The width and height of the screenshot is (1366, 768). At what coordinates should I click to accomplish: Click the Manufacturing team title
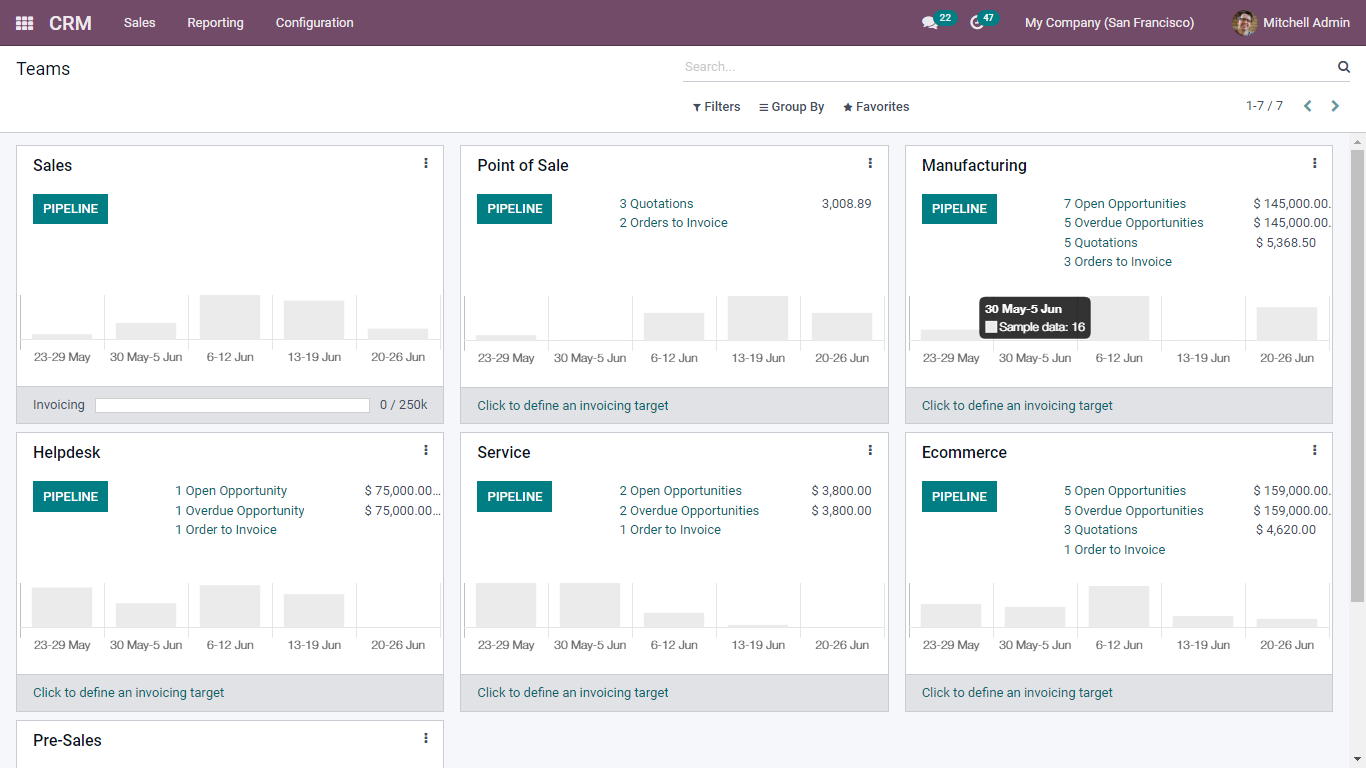point(974,166)
